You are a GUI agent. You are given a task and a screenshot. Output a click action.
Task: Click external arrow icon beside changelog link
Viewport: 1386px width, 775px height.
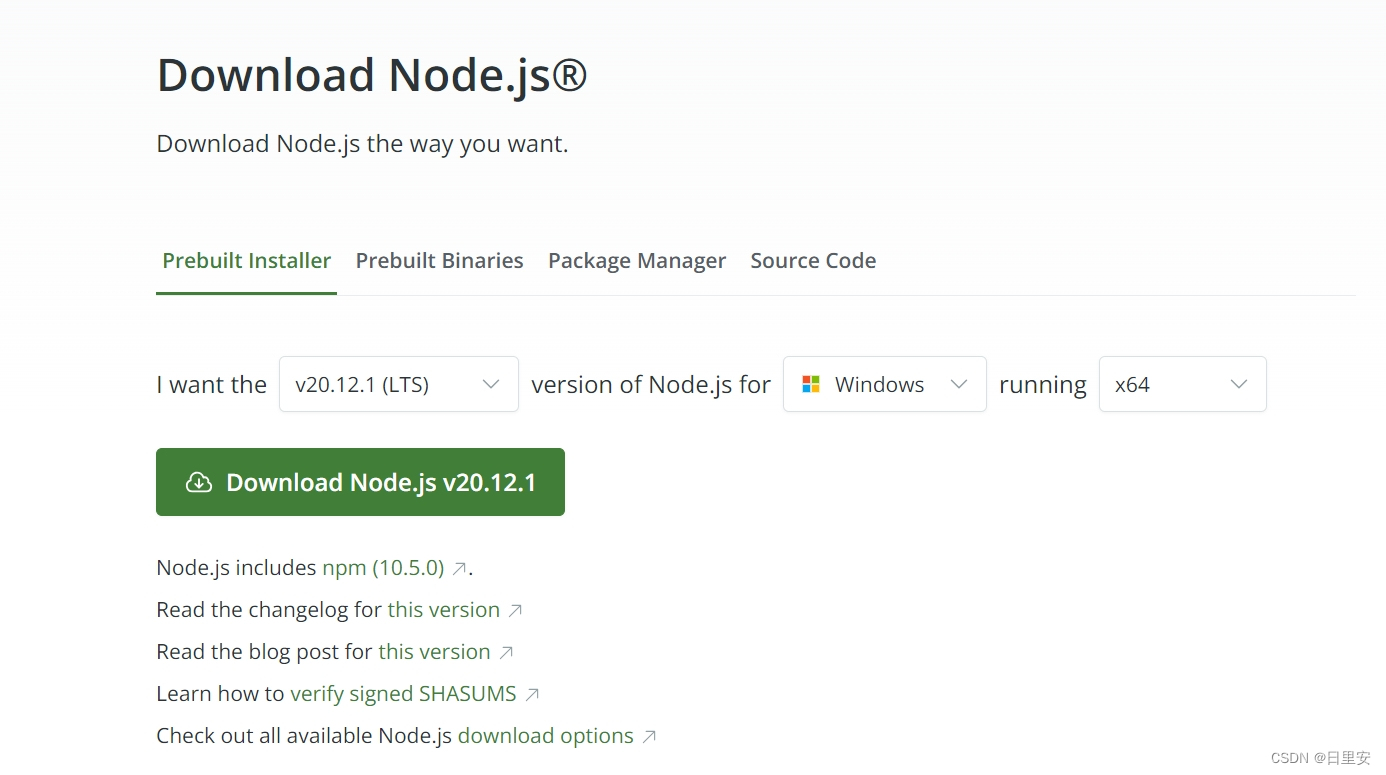coord(515,611)
